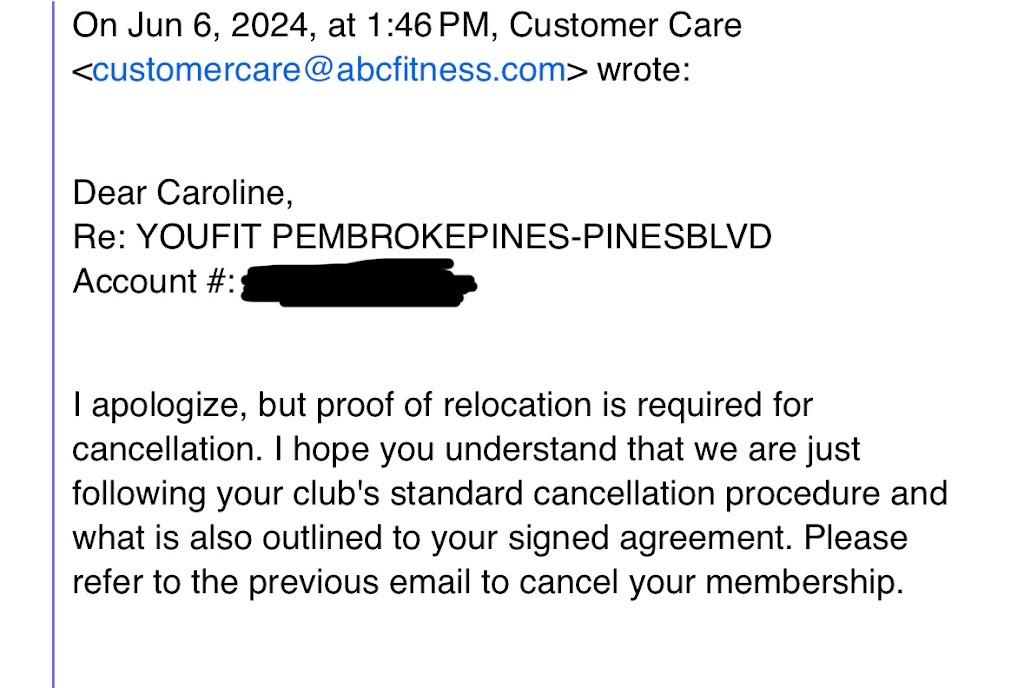The image size is (1024, 688).
Task: Click "PEMBROKEPINES-PINESBLVD" club location text
Action: coord(522,236)
